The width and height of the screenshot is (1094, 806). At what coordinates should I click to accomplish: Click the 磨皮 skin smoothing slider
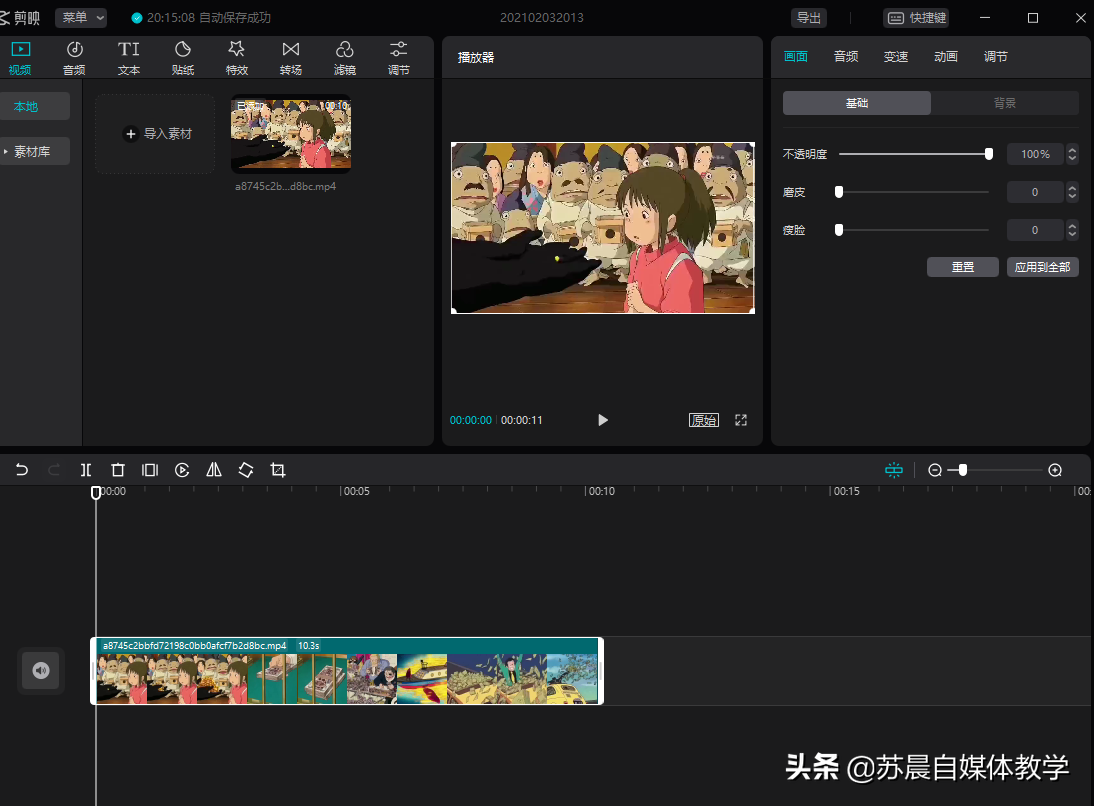tap(913, 192)
